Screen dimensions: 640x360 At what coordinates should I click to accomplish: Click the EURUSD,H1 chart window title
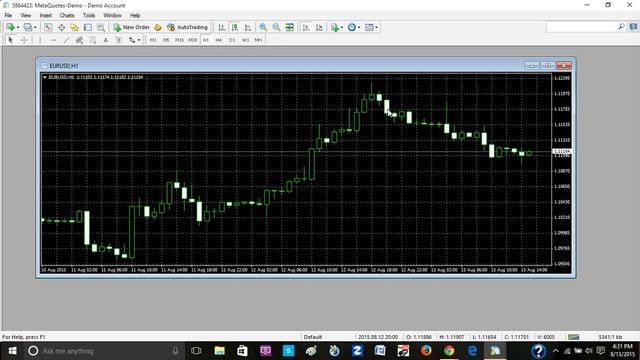(x=63, y=66)
